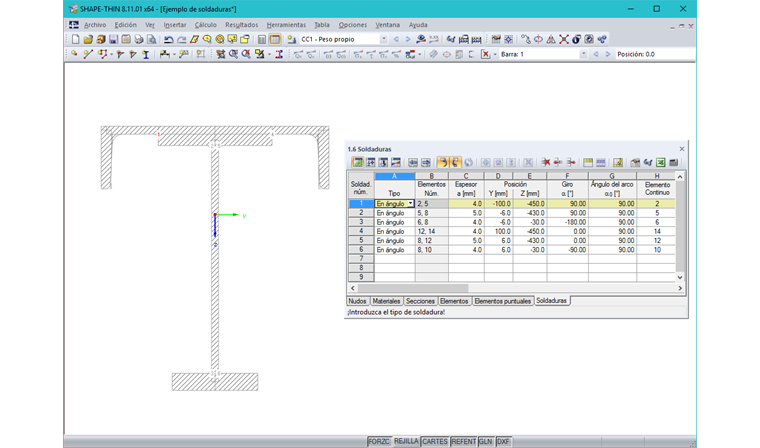Go to previous table with left arrow icon

click(x=412, y=162)
